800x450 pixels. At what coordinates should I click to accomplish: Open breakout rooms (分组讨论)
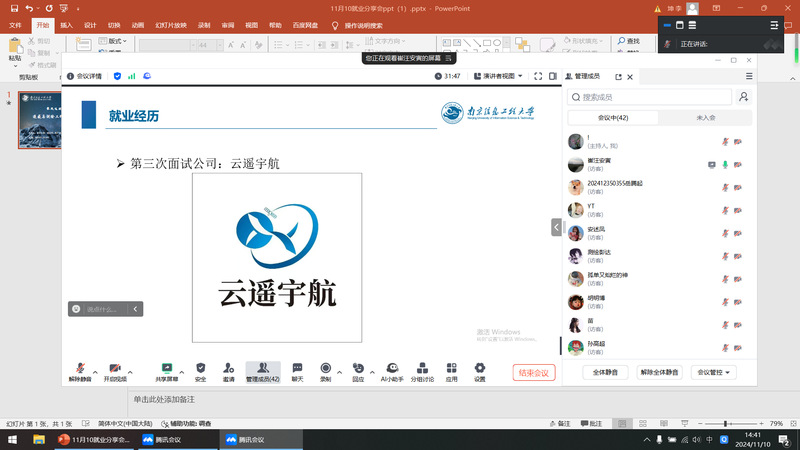coord(422,372)
